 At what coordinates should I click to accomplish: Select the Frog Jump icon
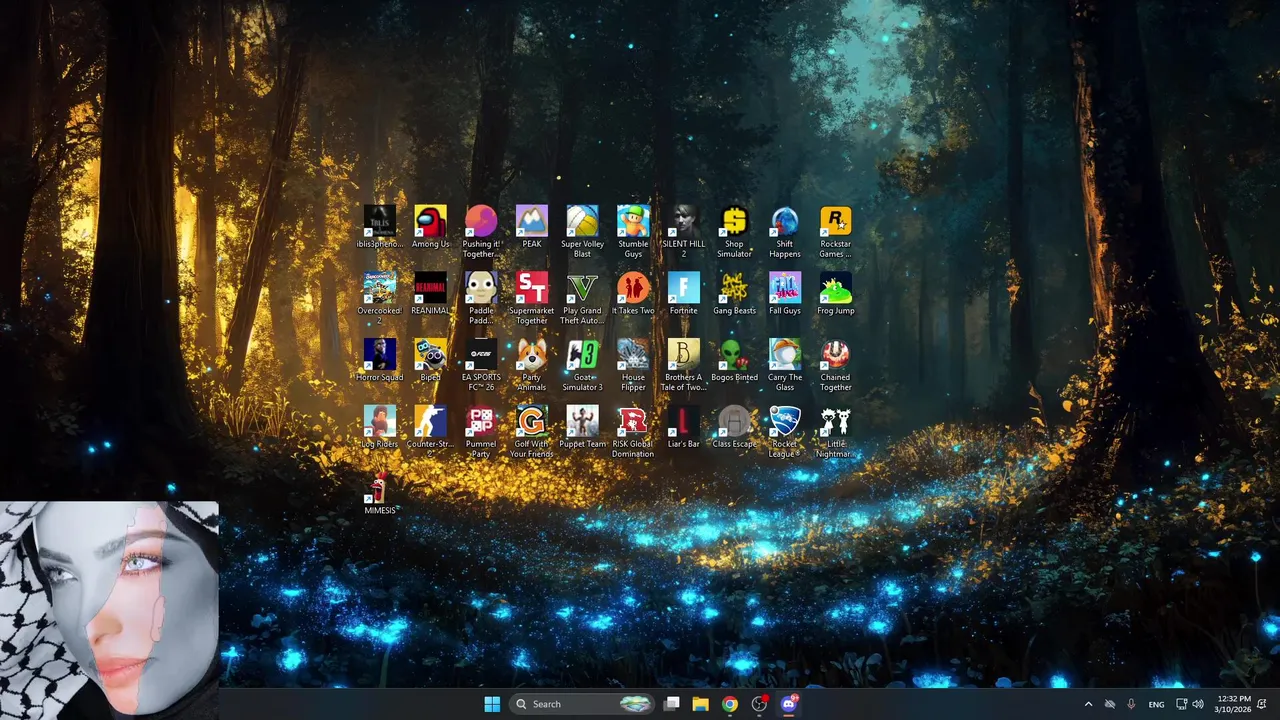(836, 294)
